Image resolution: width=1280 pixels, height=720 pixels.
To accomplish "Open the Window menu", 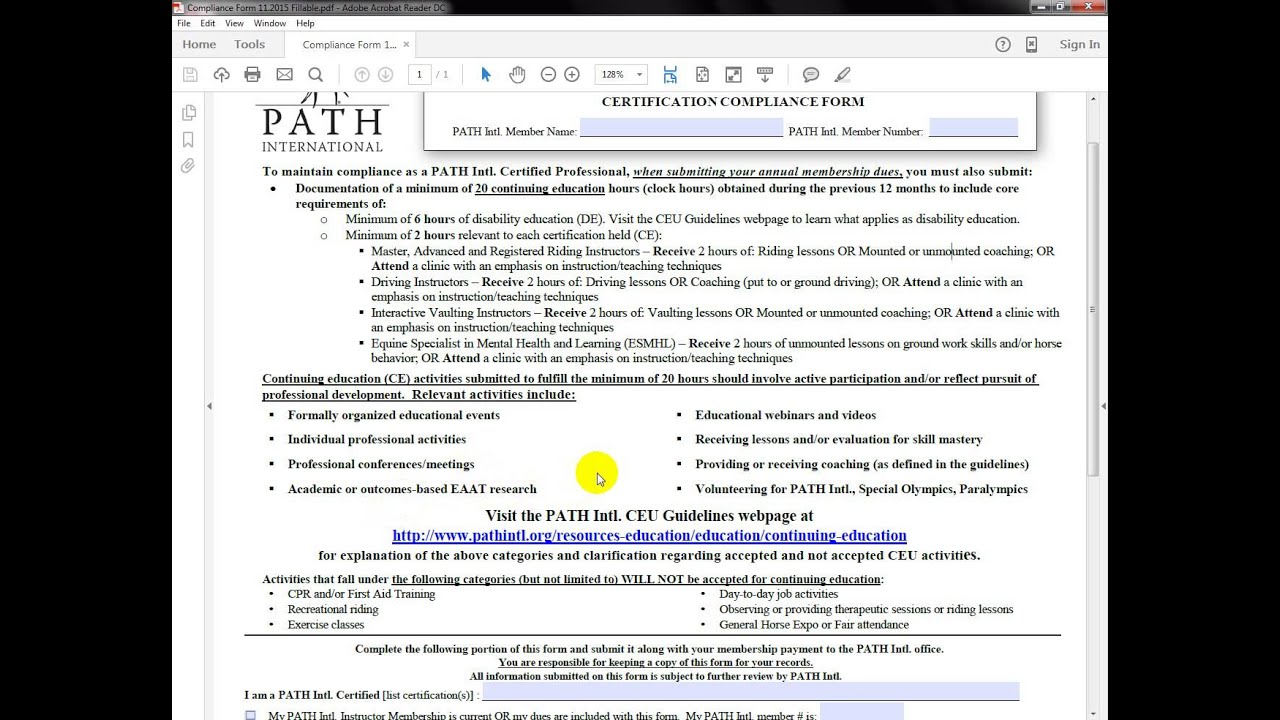I will [x=270, y=23].
